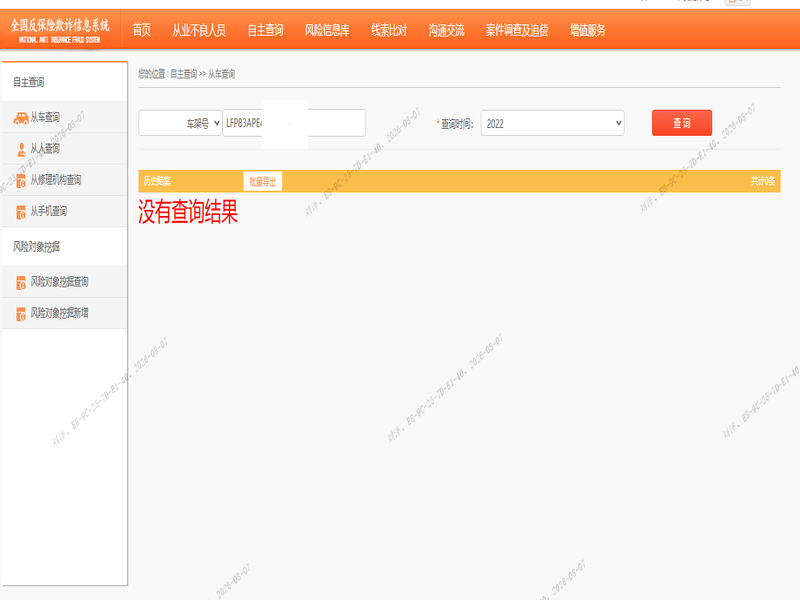Select 从车查询 in the sidebar
The height and width of the screenshot is (600, 800).
coord(65,117)
